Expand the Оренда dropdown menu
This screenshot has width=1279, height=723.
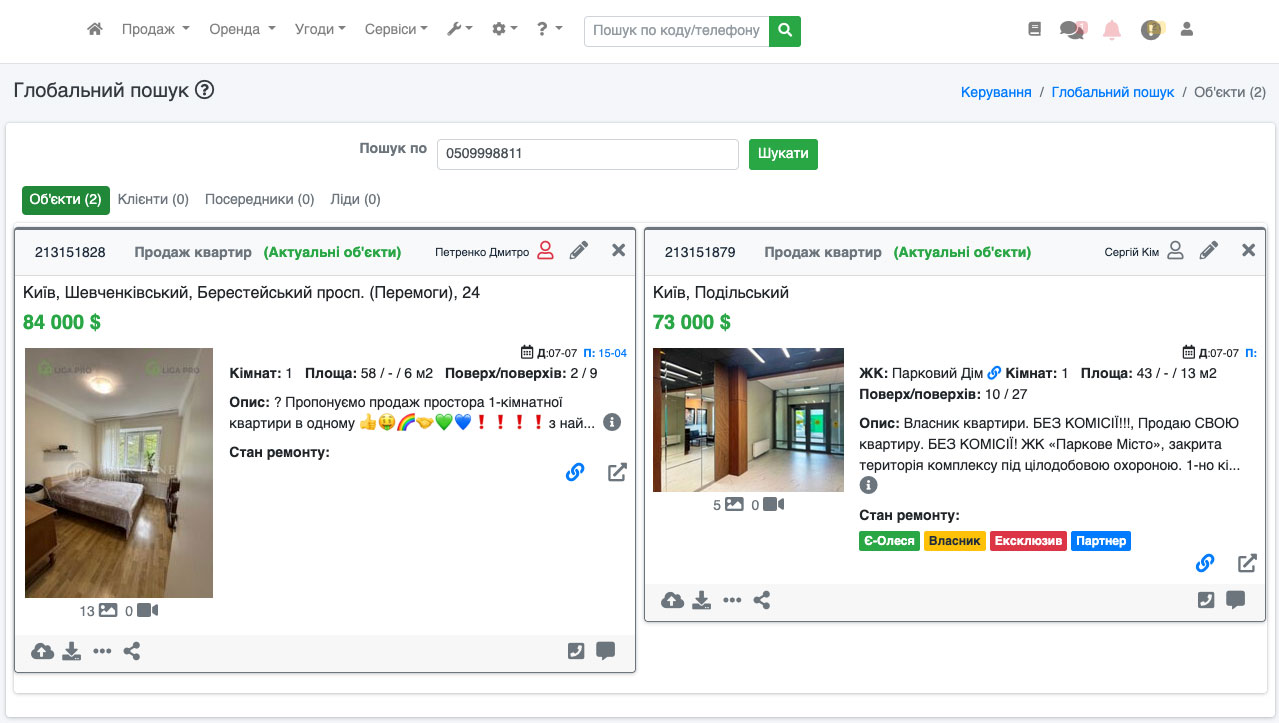(242, 30)
